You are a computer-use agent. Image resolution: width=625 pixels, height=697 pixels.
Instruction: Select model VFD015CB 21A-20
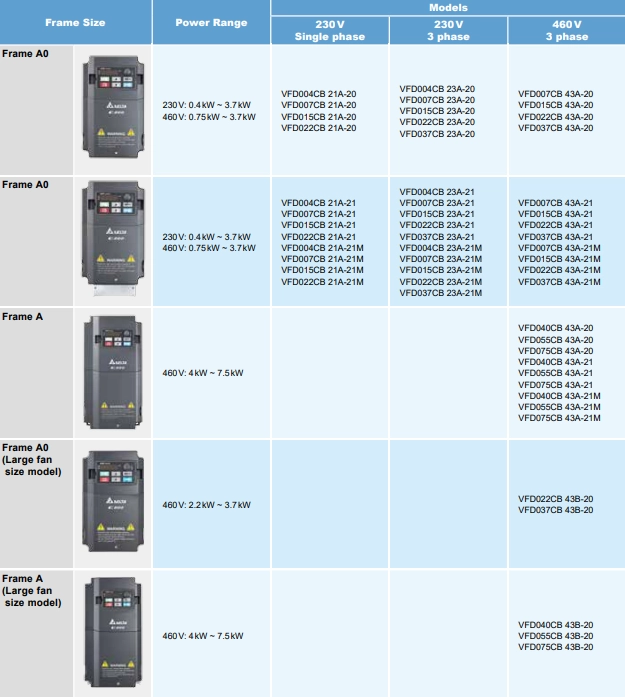318,117
